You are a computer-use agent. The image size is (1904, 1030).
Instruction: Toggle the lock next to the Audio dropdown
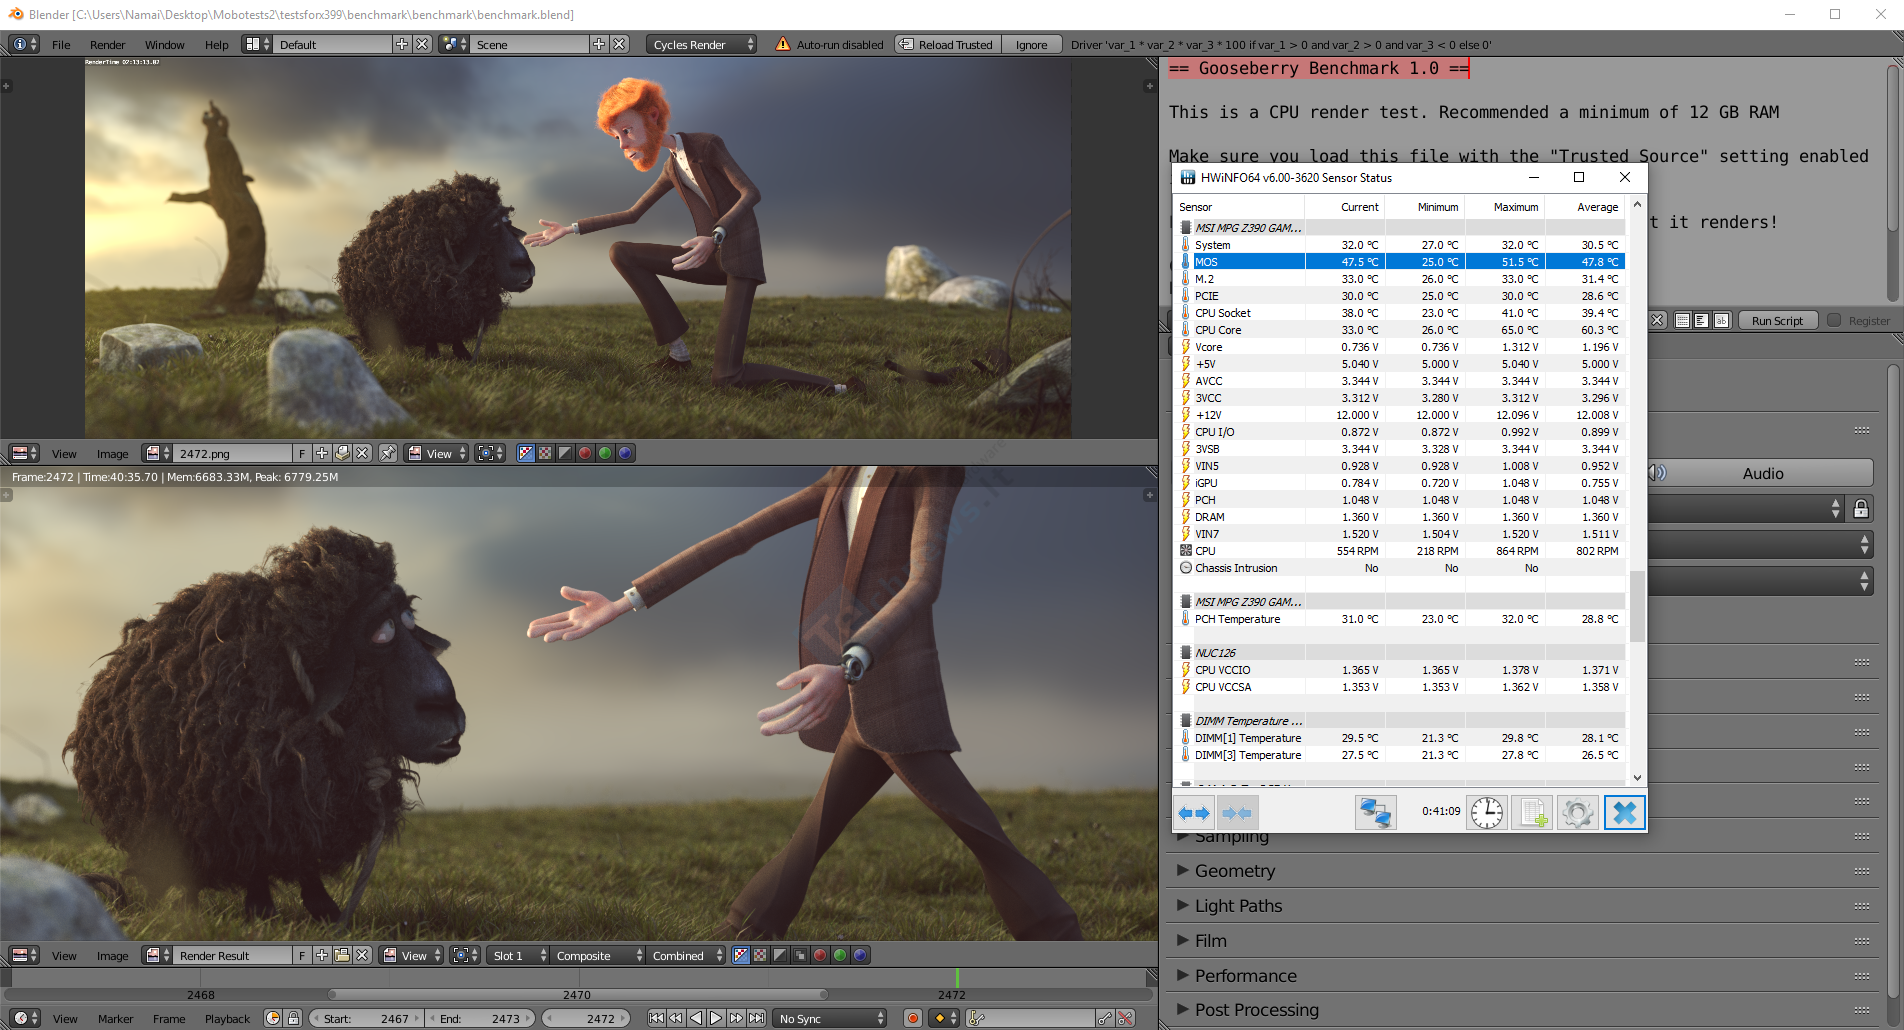1861,509
